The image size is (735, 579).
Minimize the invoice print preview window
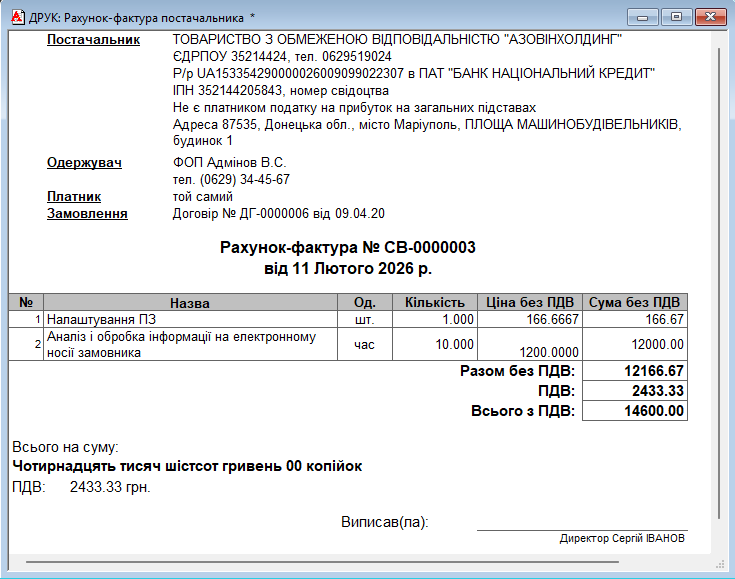click(643, 17)
